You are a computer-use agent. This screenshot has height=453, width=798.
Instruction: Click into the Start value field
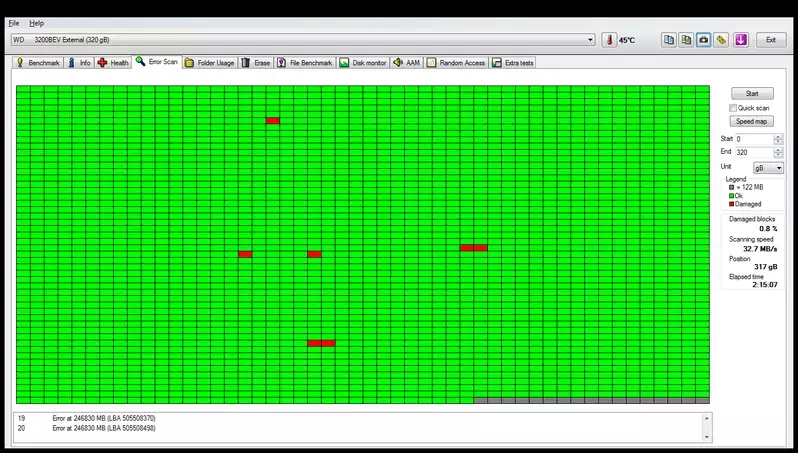pos(754,139)
